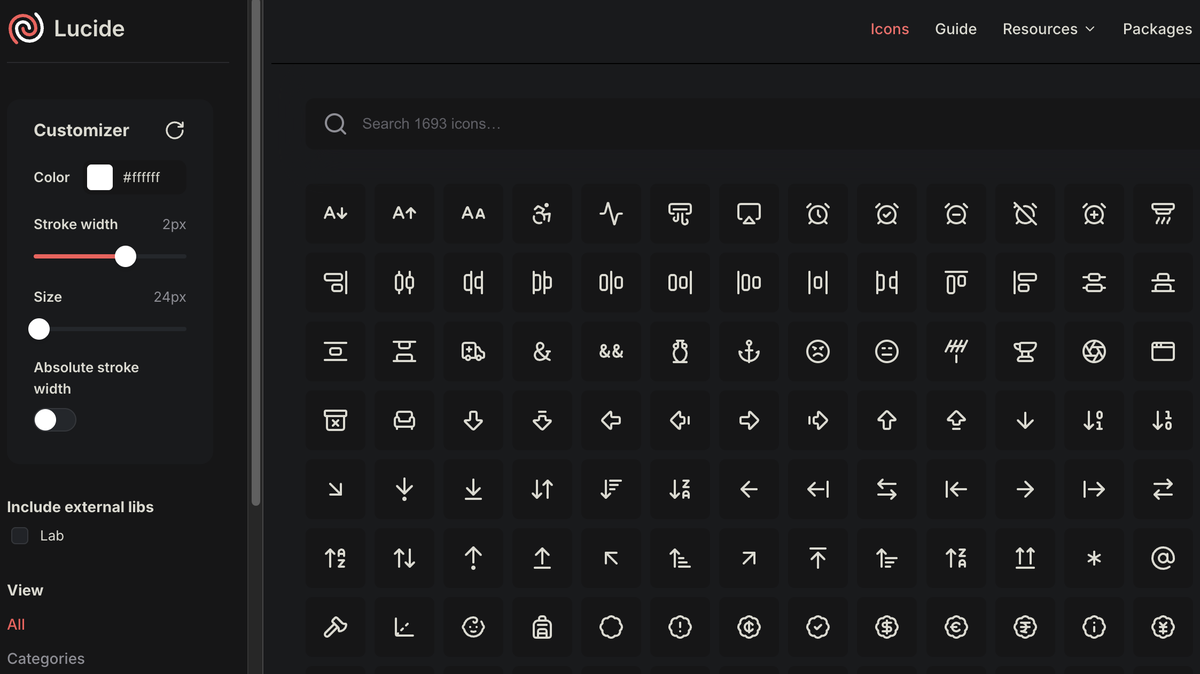Pick the alarm clock plus icon

1094,213
